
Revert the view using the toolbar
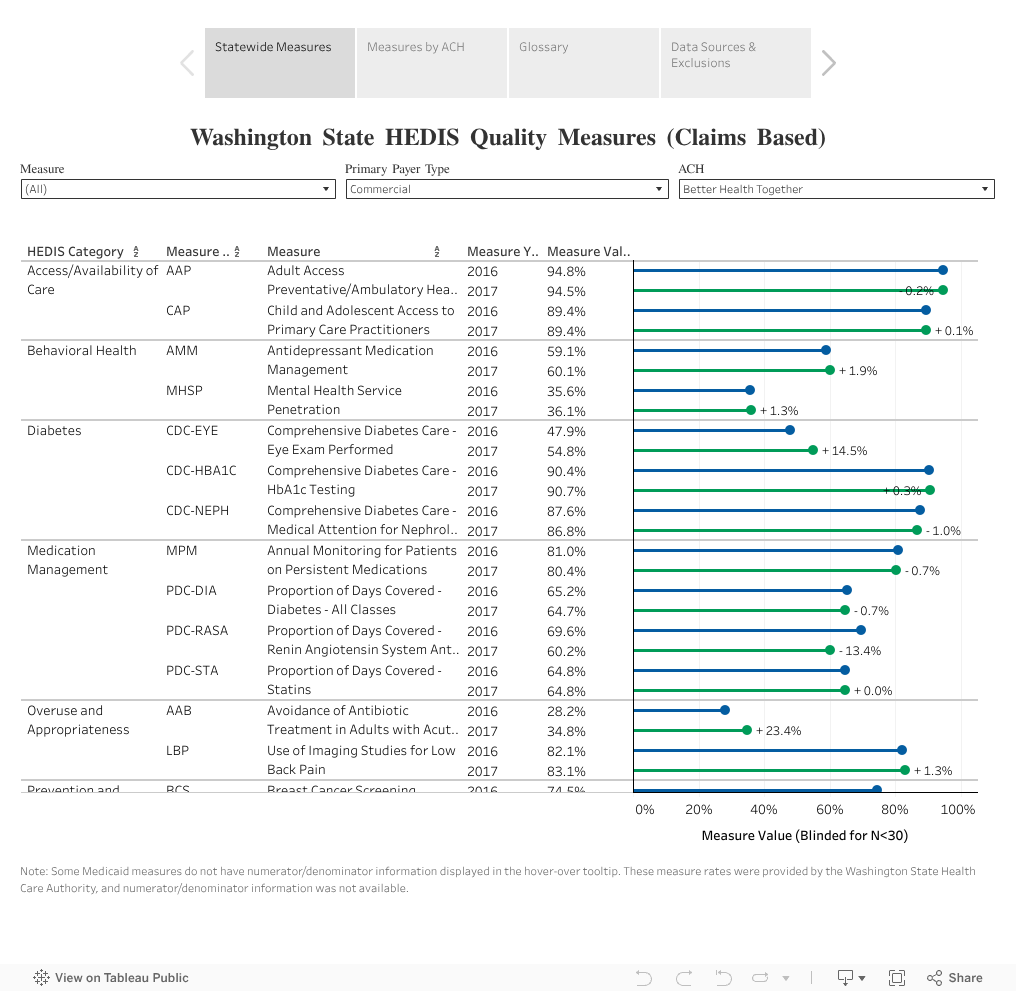(x=724, y=978)
